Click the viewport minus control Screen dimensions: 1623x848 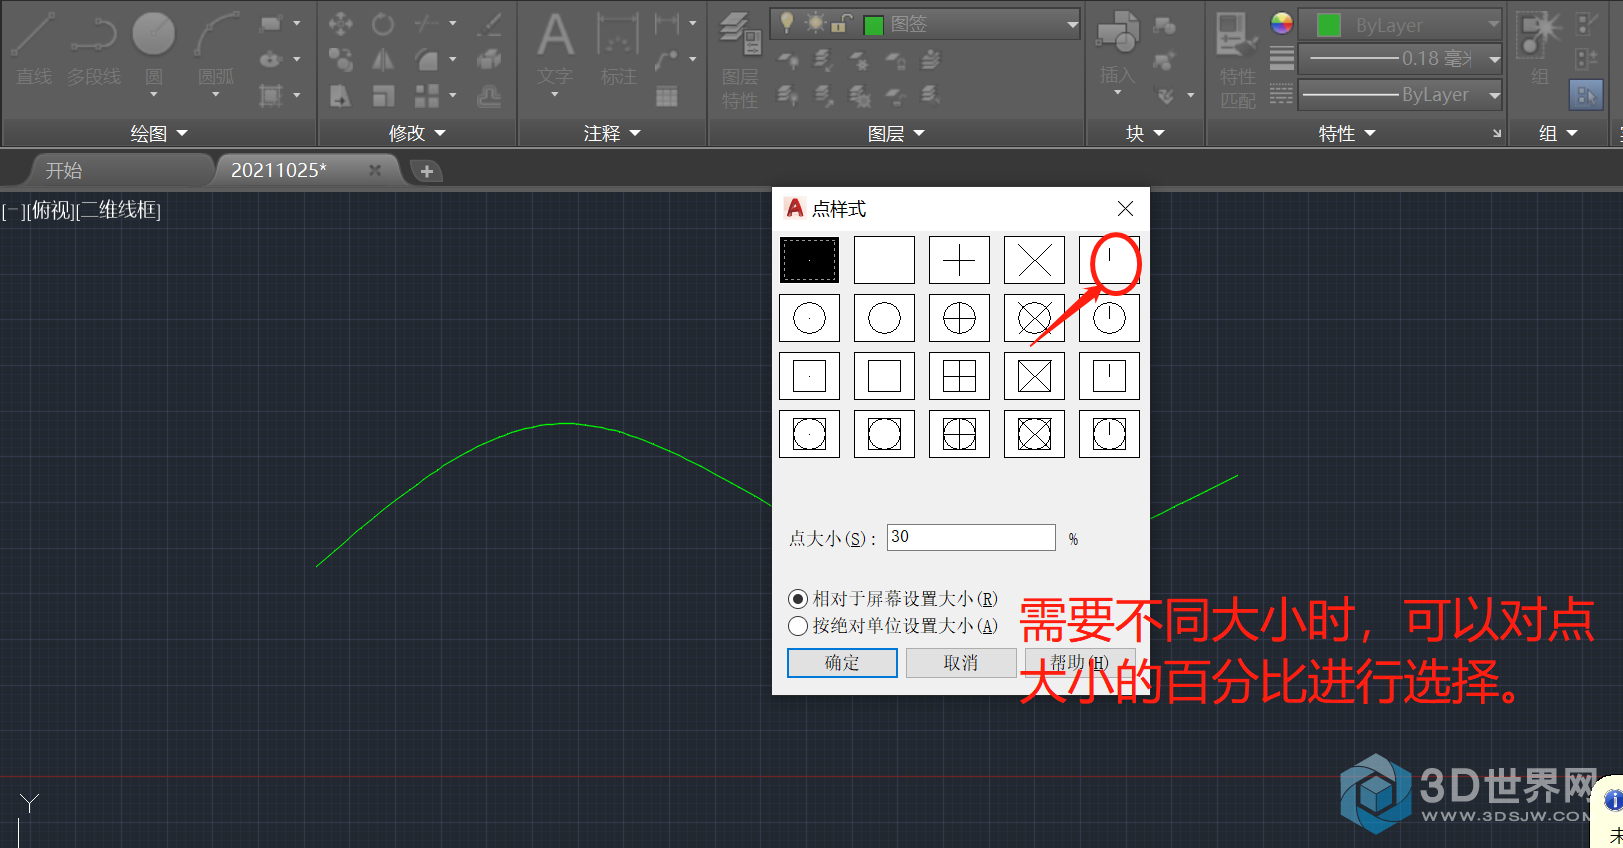[11, 210]
